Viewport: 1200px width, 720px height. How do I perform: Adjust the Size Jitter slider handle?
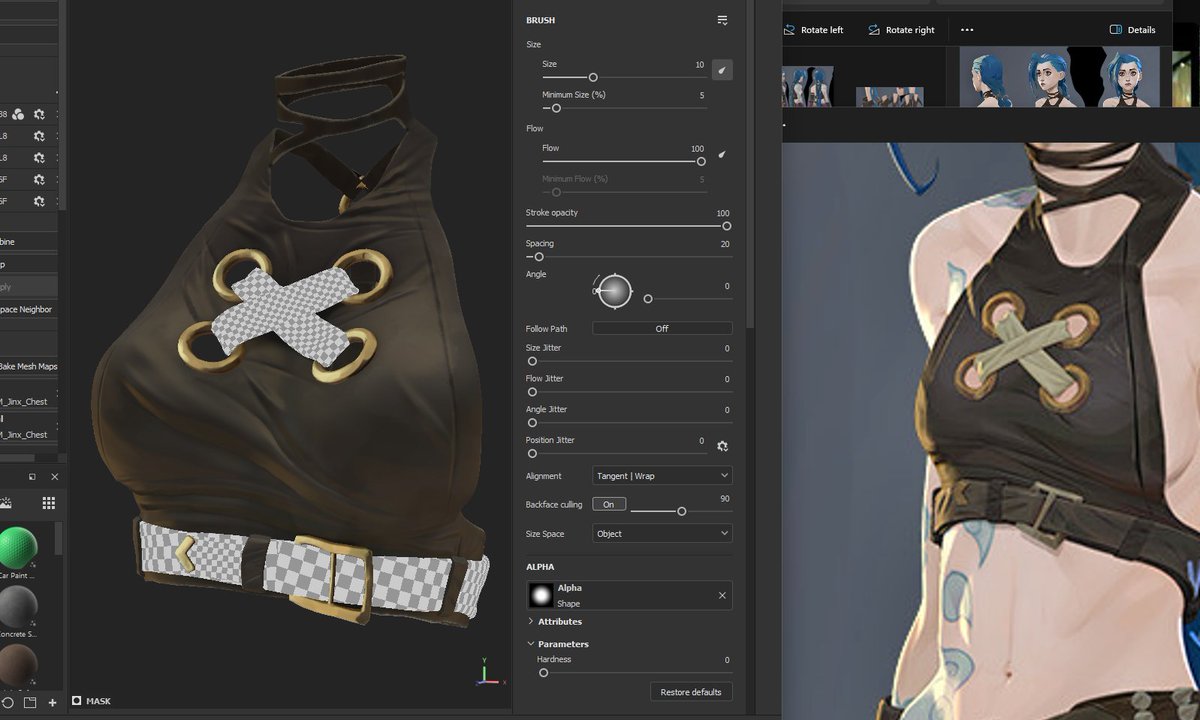coord(532,361)
